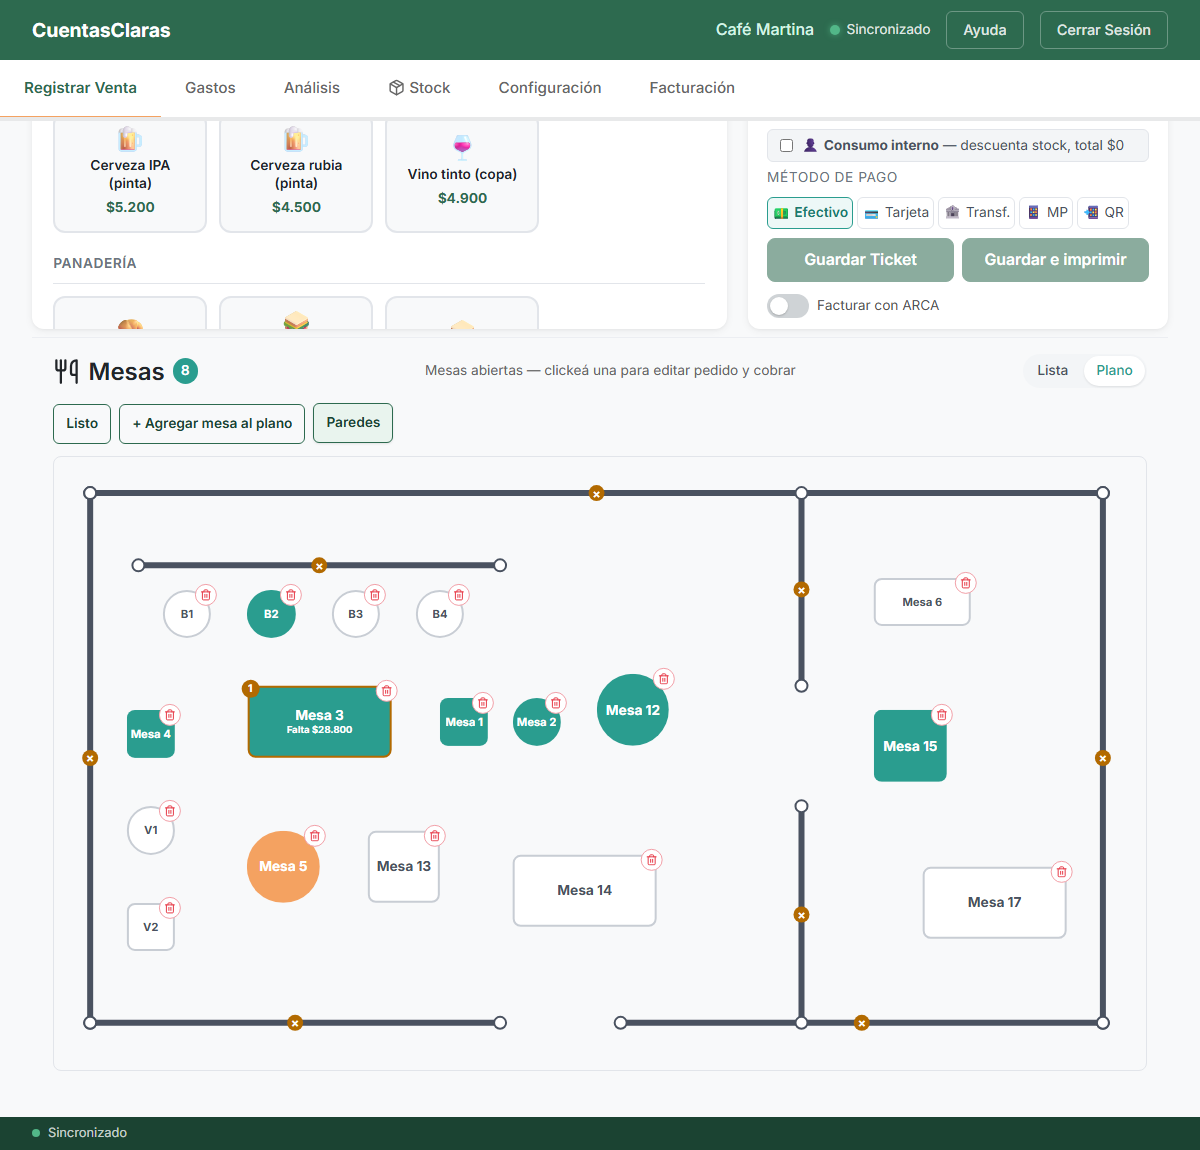1200x1150 pixels.
Task: Click the trash icon on Mesa 2
Action: [x=556, y=703]
